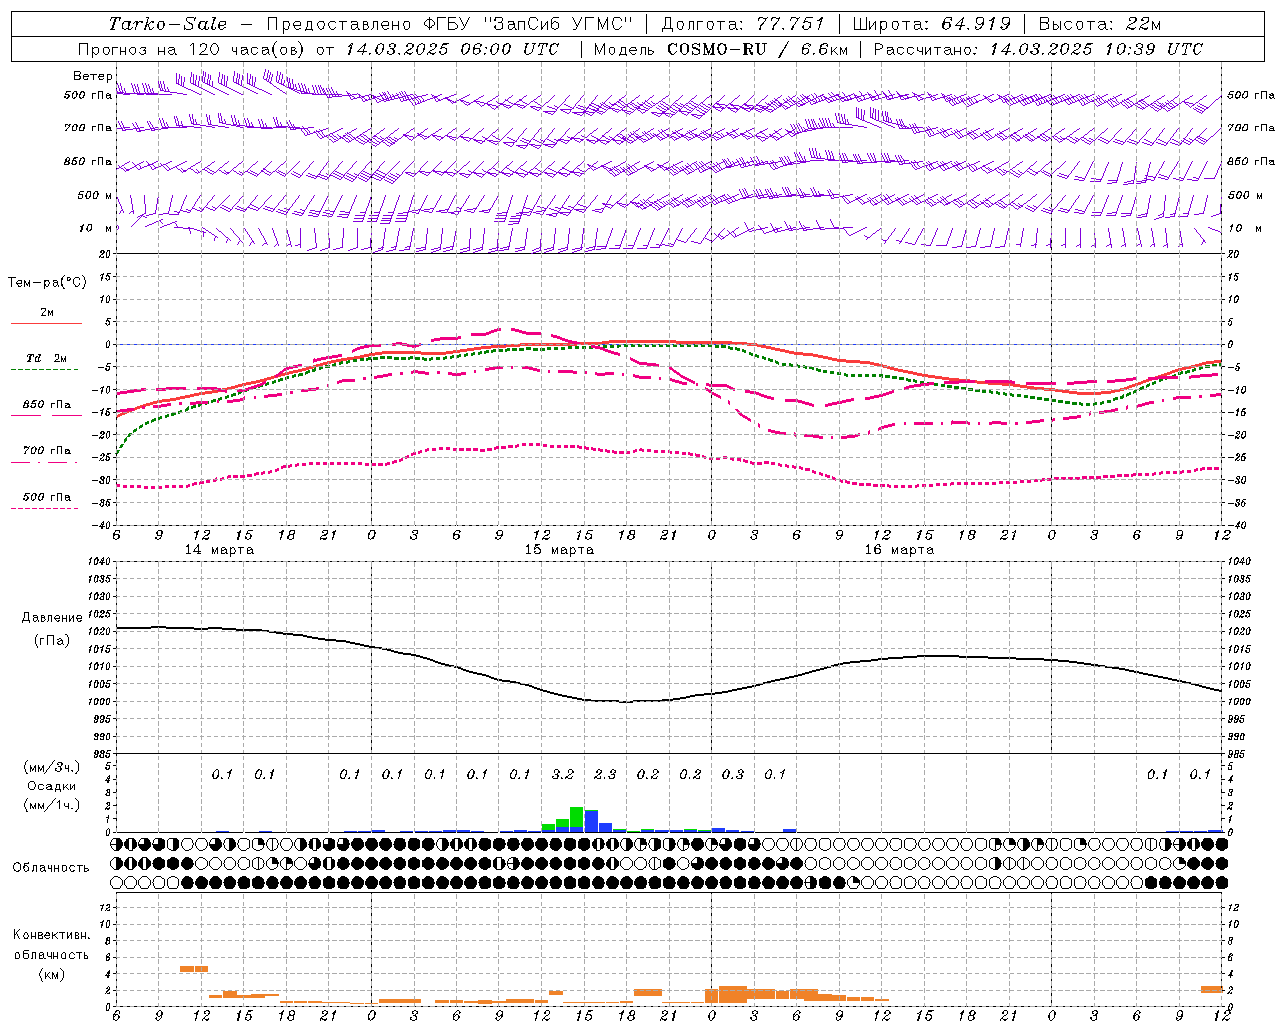Click the "850 гПа" temperature legend entry
Screen dimensions: 1280x1024
47,404
